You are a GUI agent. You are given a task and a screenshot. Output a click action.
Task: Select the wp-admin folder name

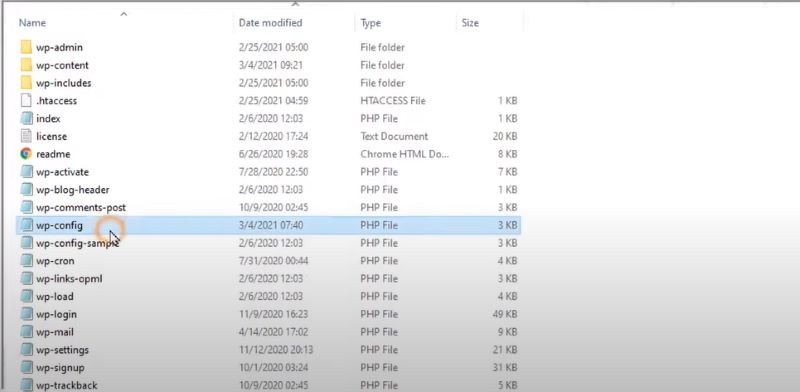pyautogui.click(x=59, y=47)
